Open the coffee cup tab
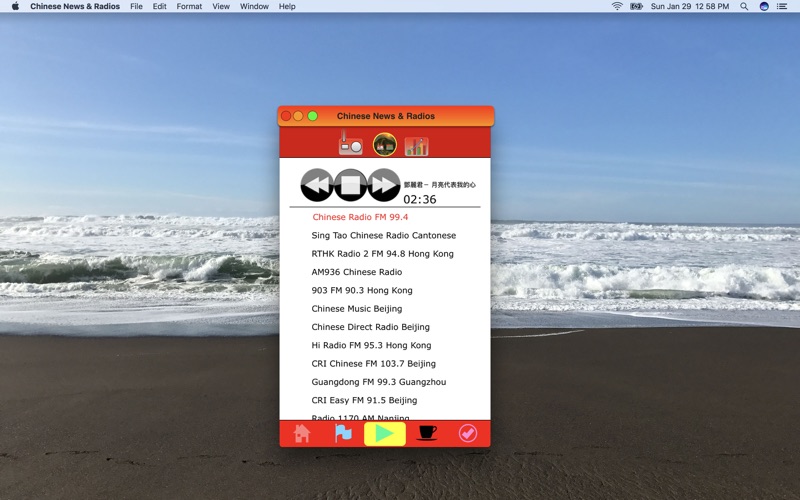 pyautogui.click(x=427, y=433)
